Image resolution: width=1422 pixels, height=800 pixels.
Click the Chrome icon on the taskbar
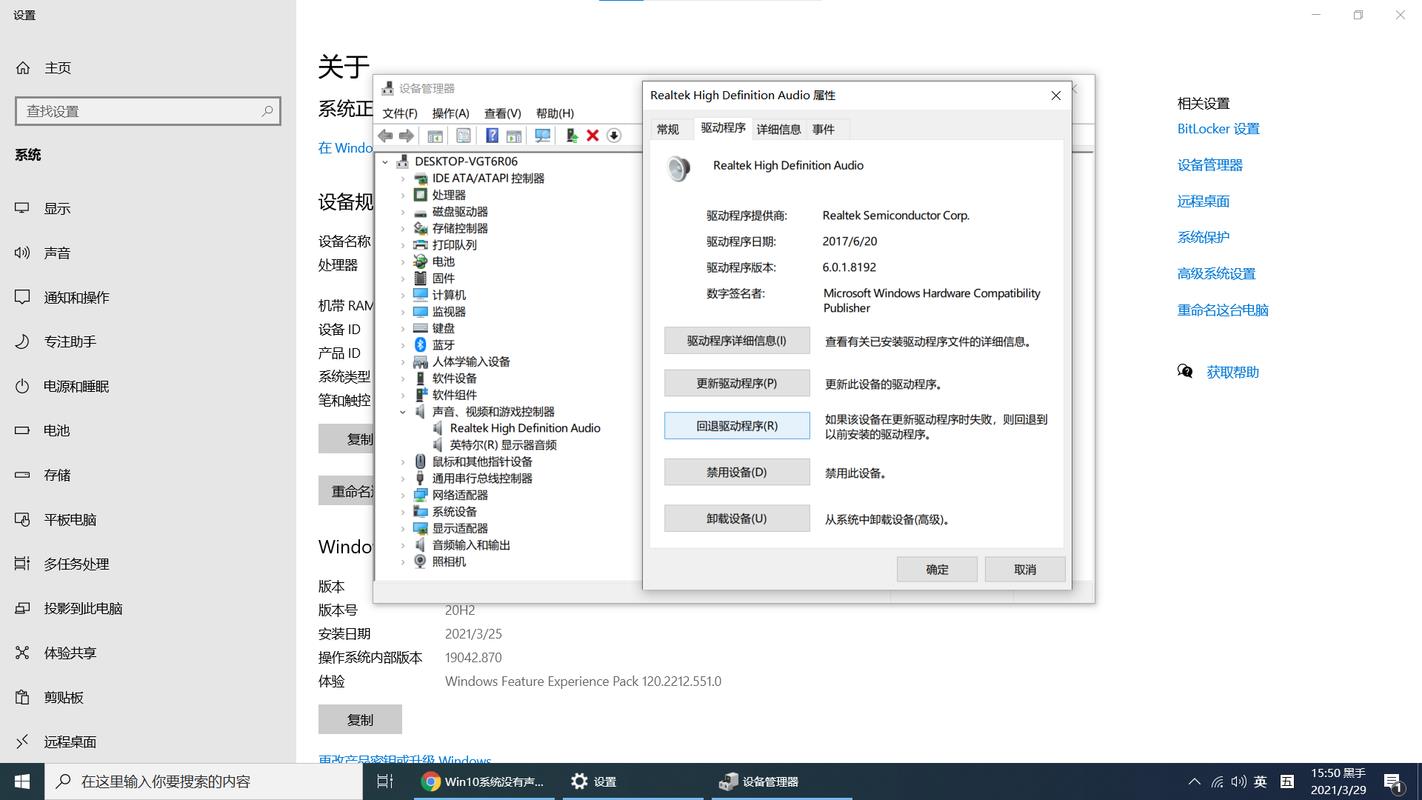pyautogui.click(x=431, y=782)
